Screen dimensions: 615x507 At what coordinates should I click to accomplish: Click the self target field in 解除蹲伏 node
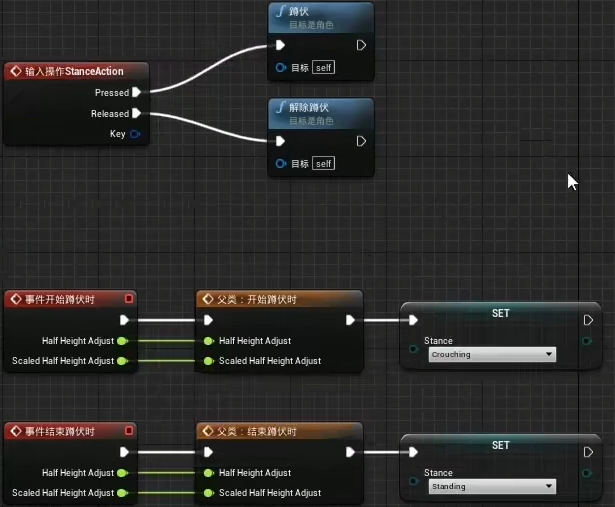tap(323, 163)
